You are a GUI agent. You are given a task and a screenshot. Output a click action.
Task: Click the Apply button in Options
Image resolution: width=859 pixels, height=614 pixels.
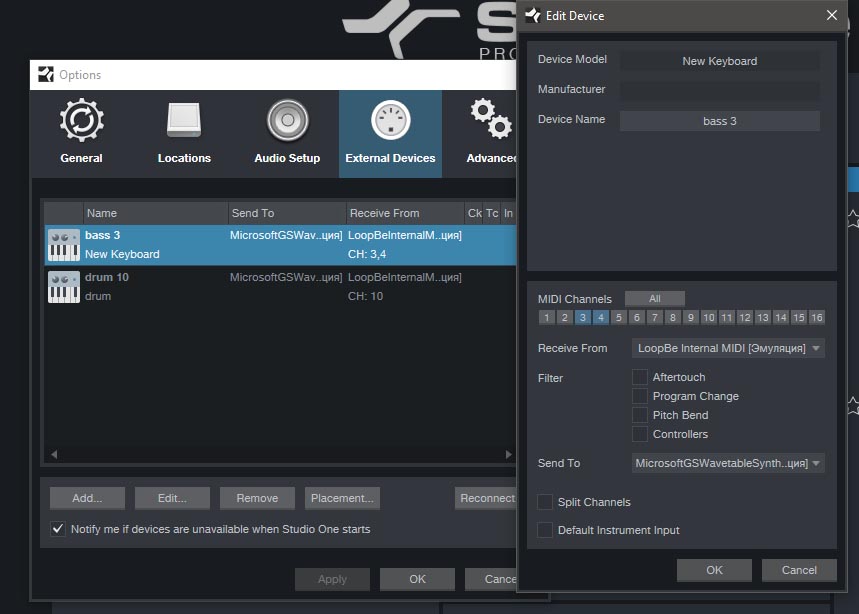tap(332, 579)
